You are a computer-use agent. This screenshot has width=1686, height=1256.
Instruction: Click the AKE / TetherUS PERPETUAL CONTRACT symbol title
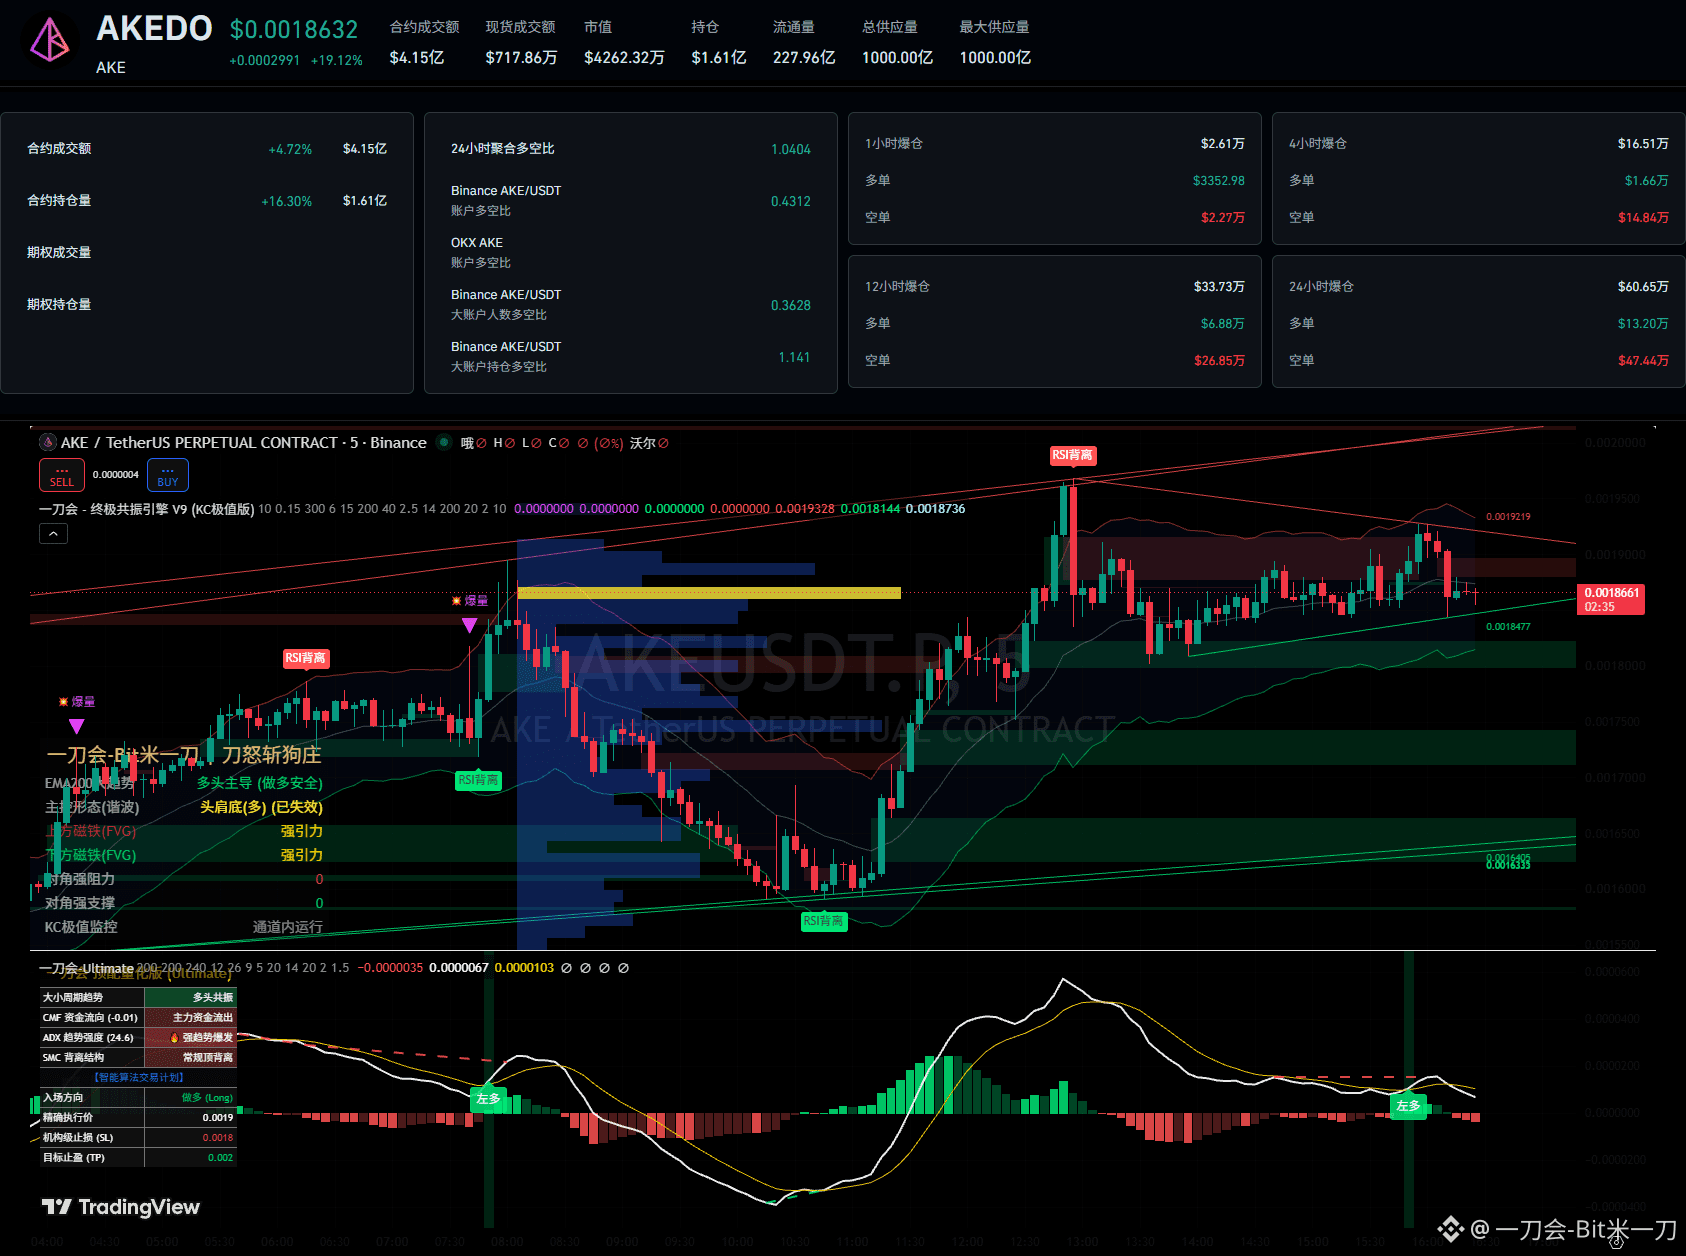244,442
